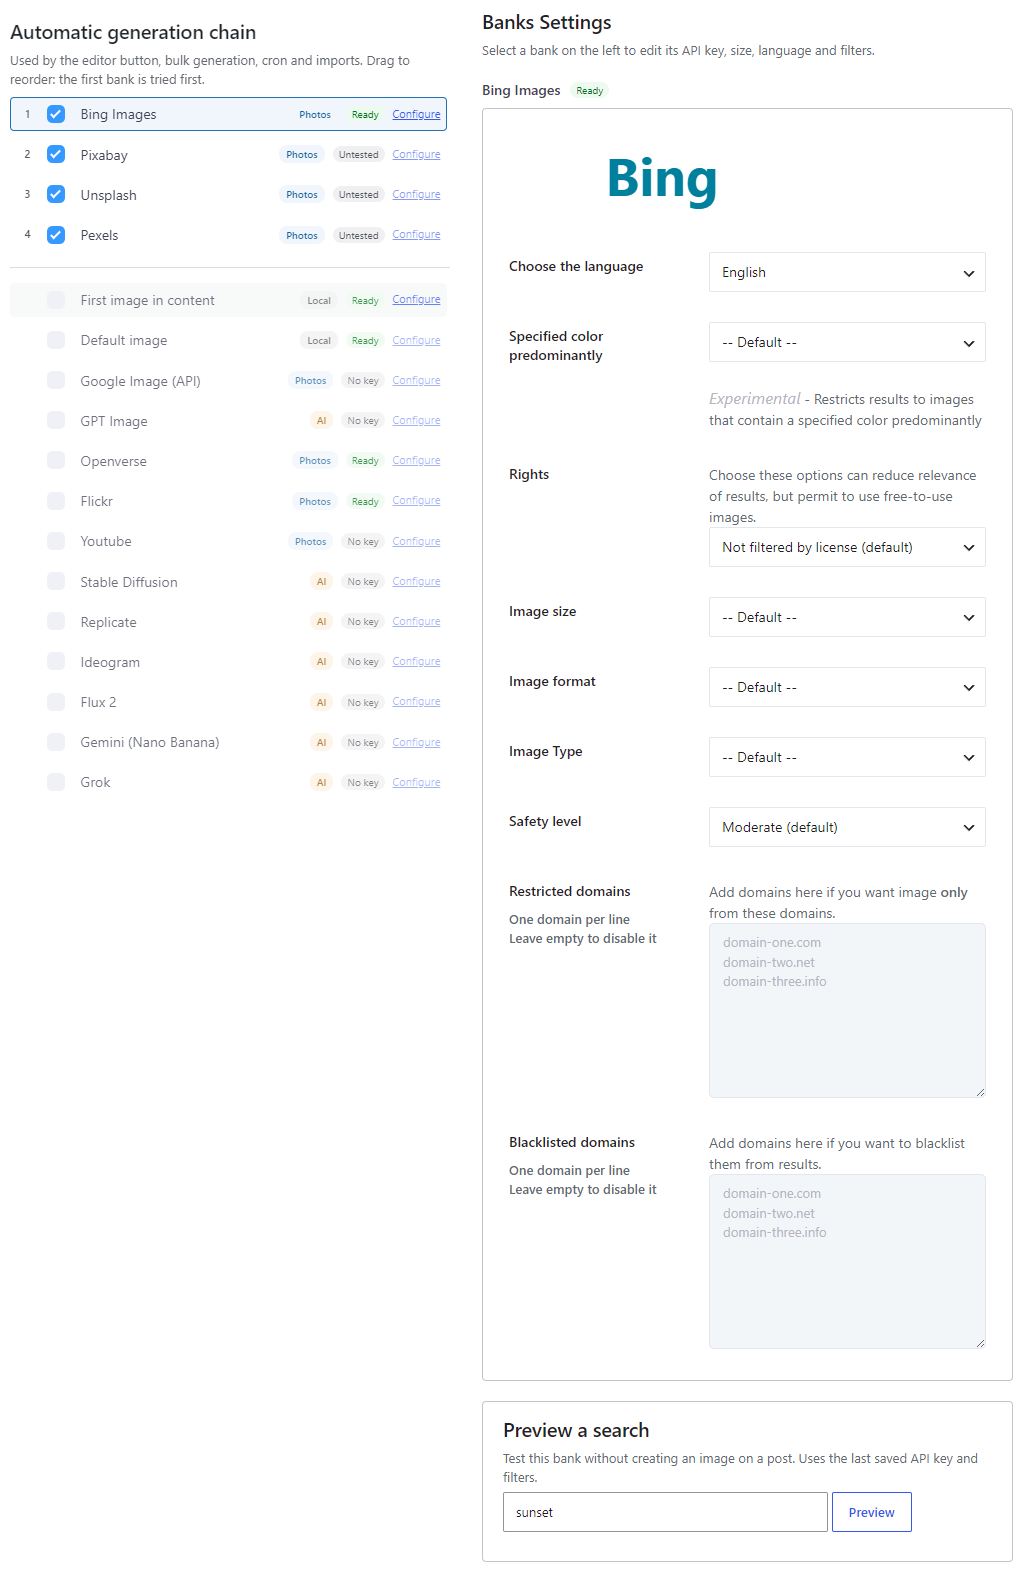The height and width of the screenshot is (1571, 1023).
Task: Enable the Default image checkbox
Action: (x=56, y=340)
